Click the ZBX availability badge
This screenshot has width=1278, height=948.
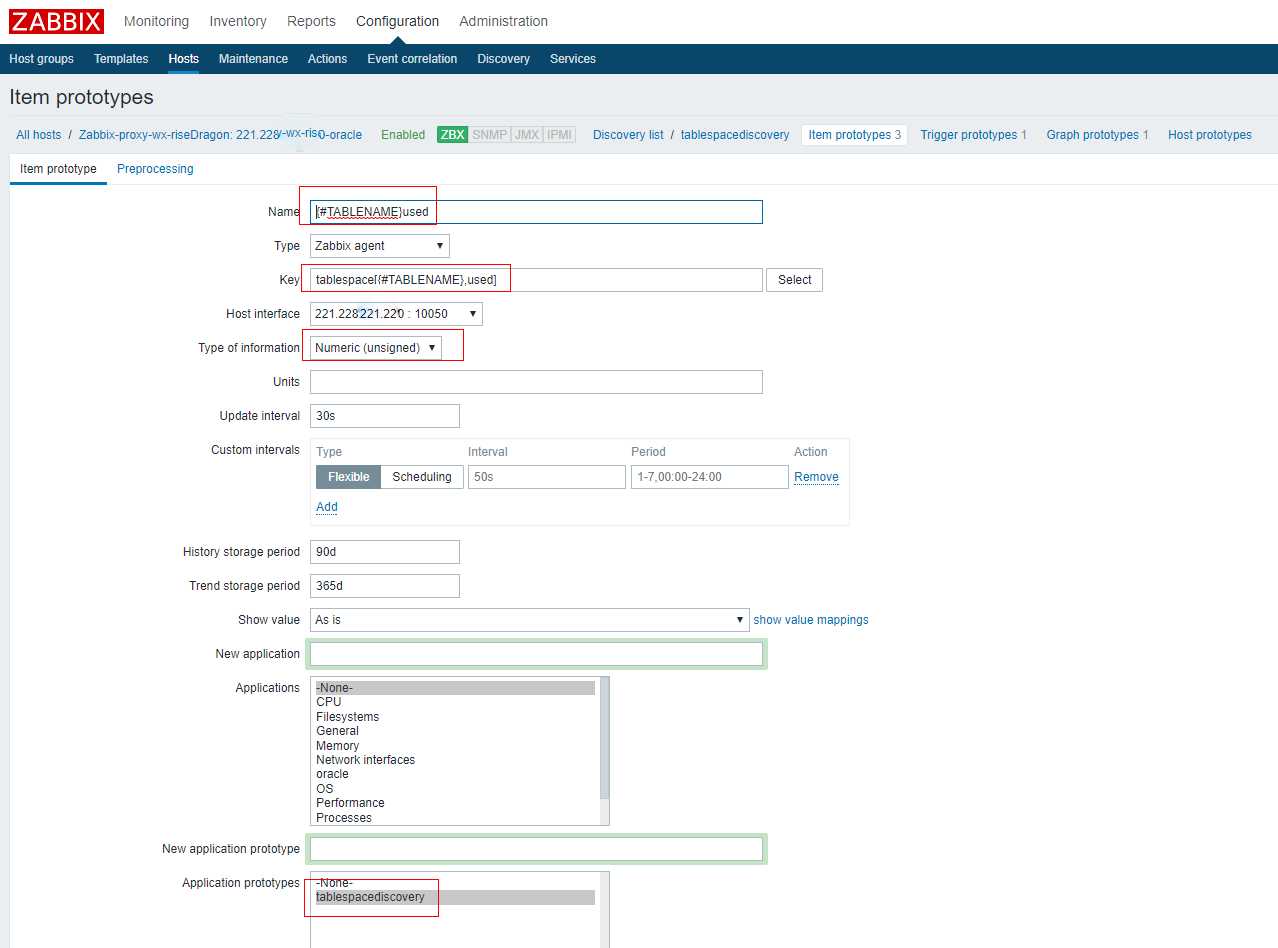pos(453,135)
